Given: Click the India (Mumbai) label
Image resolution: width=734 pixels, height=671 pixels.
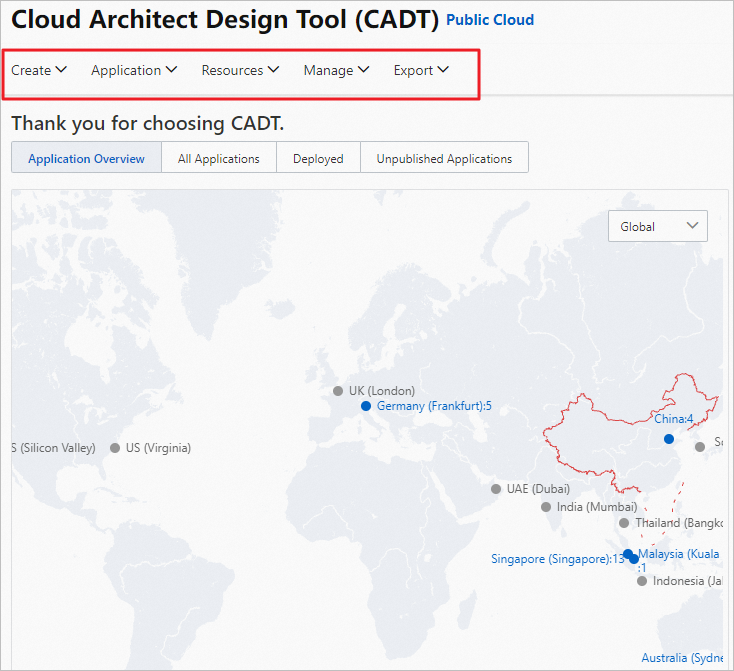Looking at the screenshot, I should tap(597, 507).
